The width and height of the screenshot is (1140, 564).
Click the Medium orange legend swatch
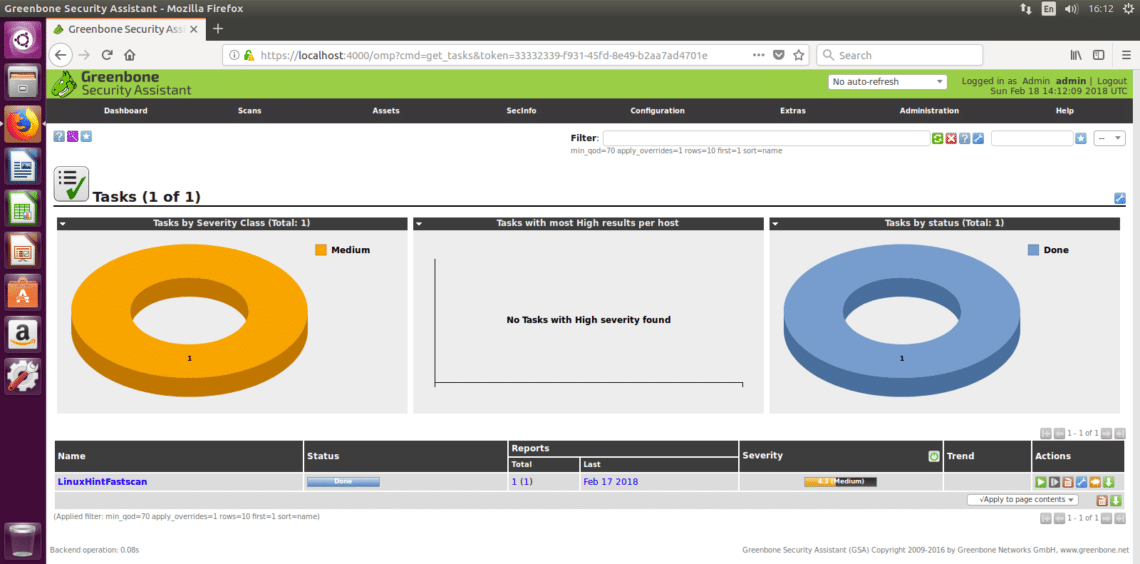(x=321, y=250)
